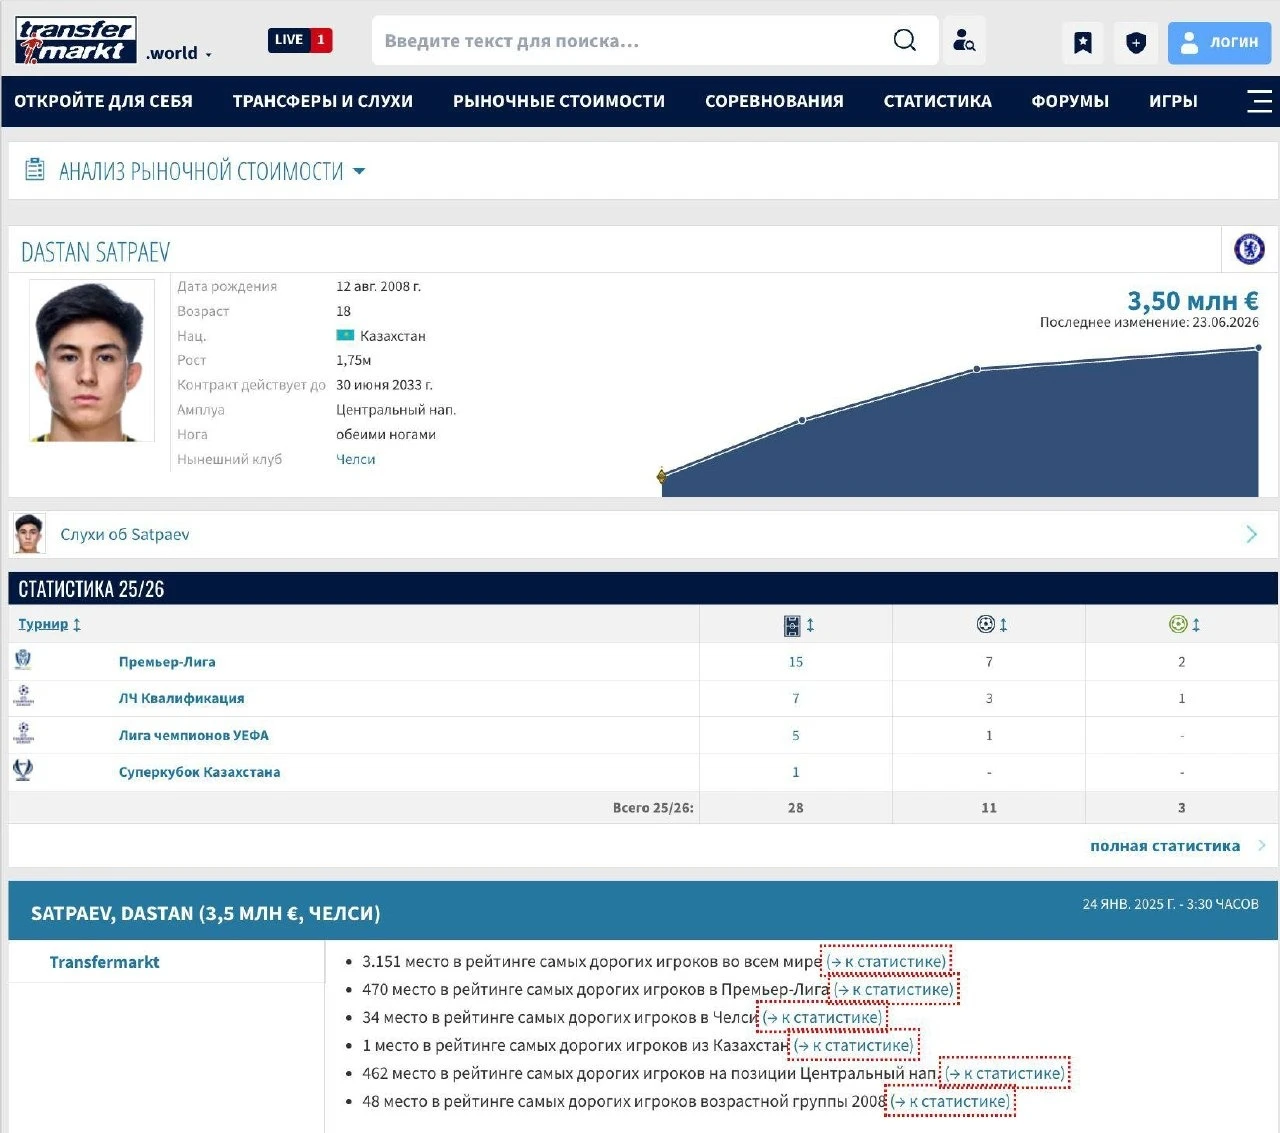Open Форумы menu
This screenshot has height=1133, width=1280.
[x=1070, y=101]
